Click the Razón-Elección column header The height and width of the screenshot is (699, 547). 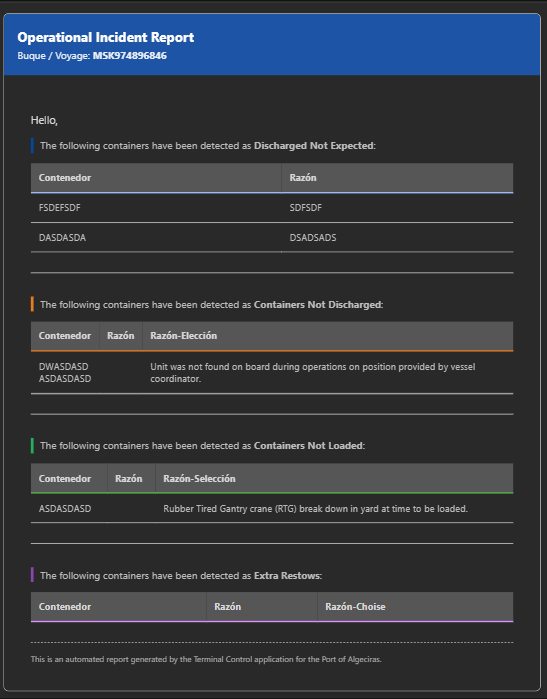pyautogui.click(x=184, y=336)
